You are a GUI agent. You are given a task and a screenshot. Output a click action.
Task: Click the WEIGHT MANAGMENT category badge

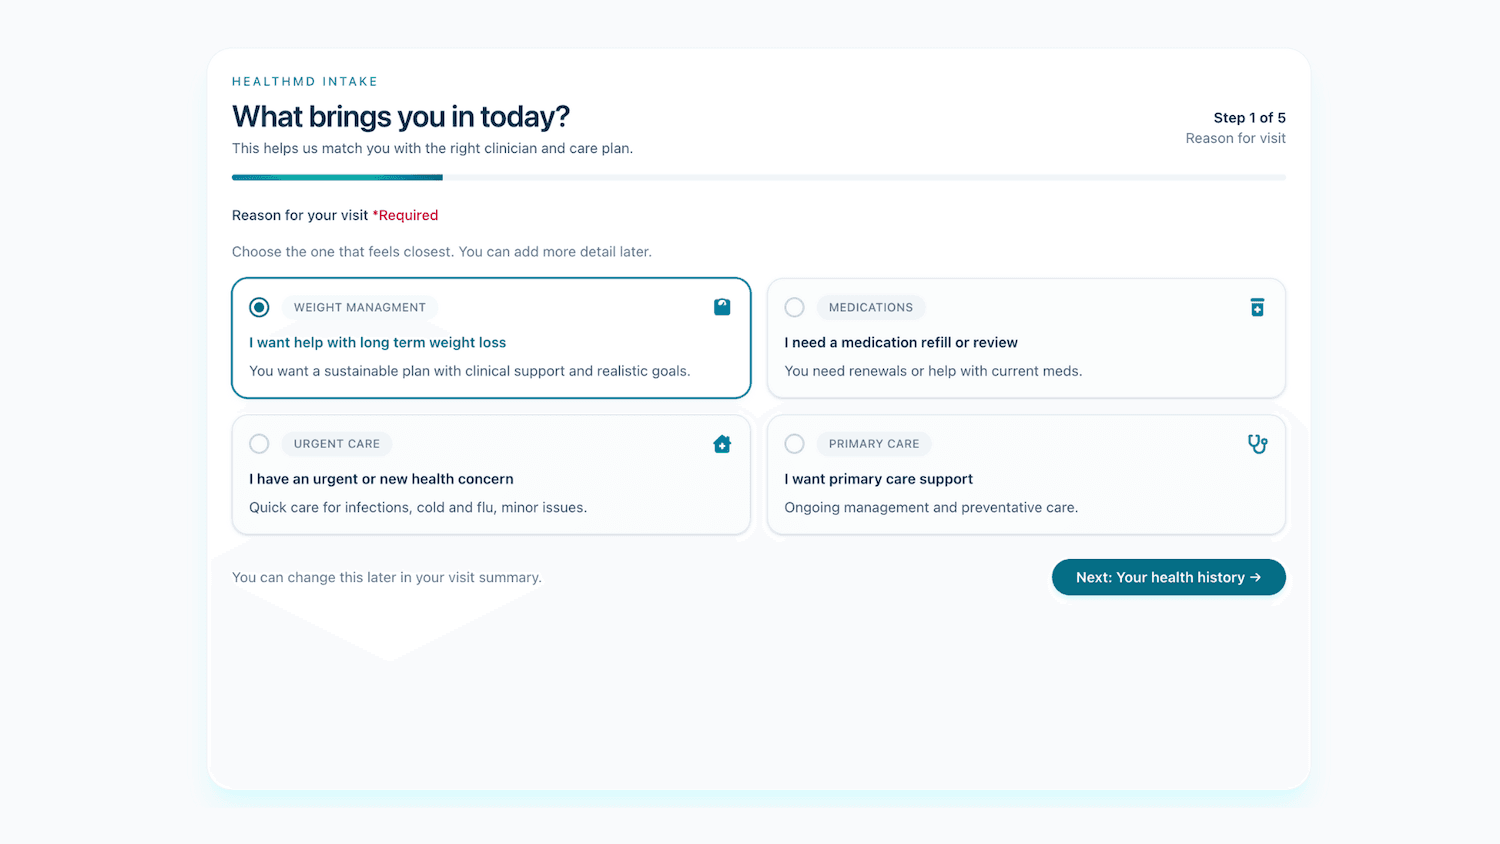tap(360, 307)
